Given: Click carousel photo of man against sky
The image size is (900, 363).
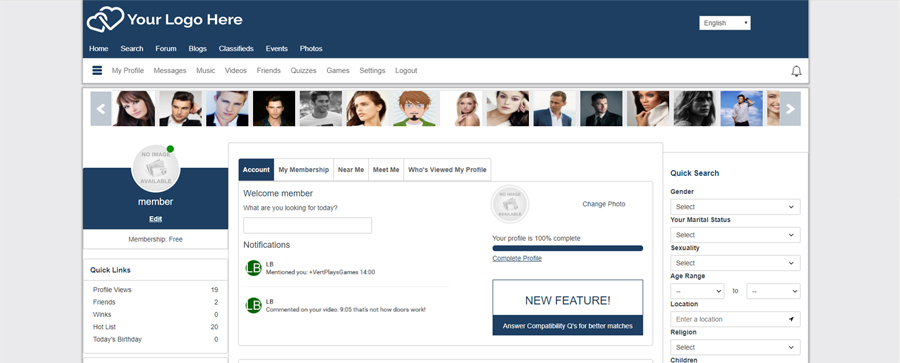Looking at the screenshot, I should point(742,109).
